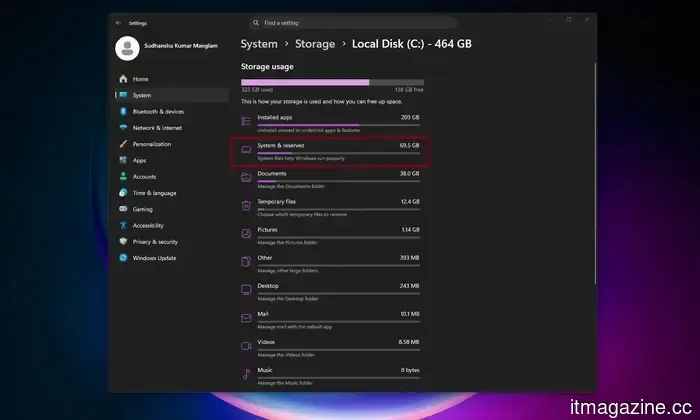Click the storage usage bar
Viewport: 700px width, 420px height.
click(x=333, y=82)
